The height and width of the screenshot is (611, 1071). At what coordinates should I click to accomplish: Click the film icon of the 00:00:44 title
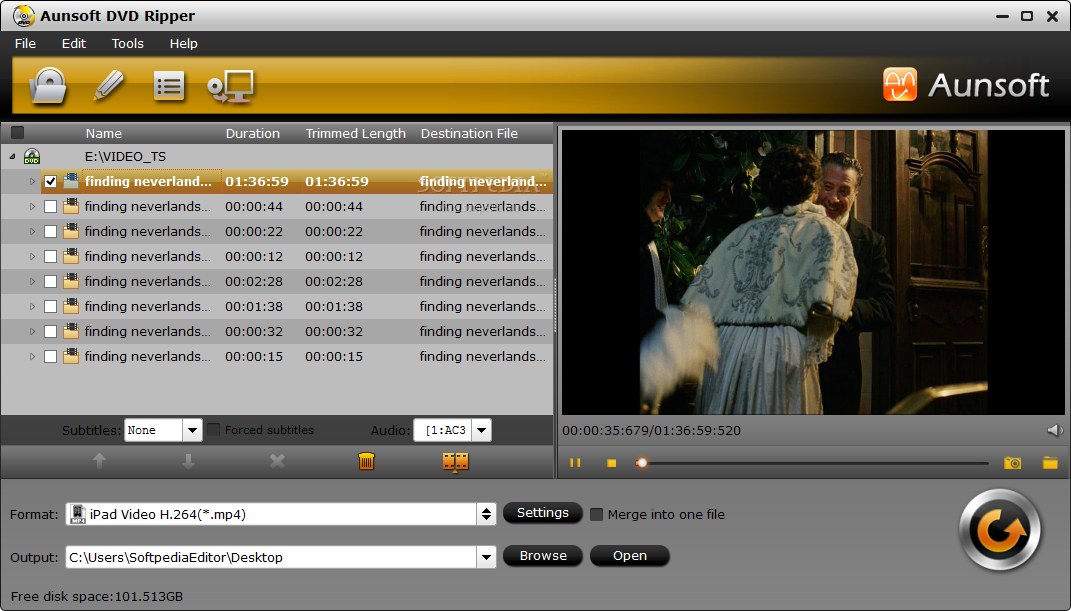(x=71, y=206)
